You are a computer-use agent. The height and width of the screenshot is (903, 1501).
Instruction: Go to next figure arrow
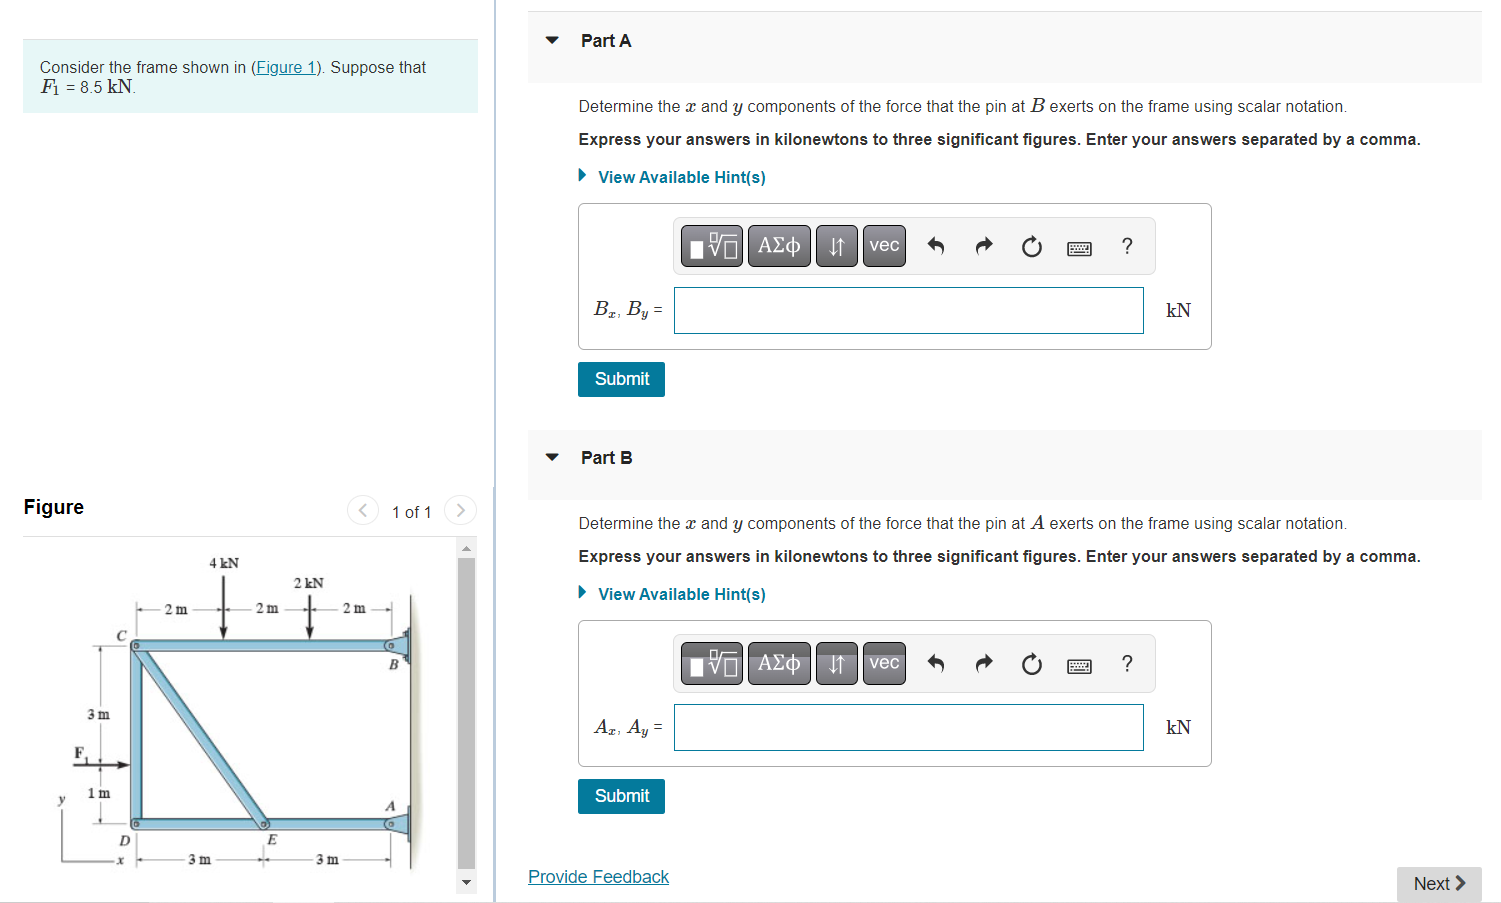click(460, 510)
